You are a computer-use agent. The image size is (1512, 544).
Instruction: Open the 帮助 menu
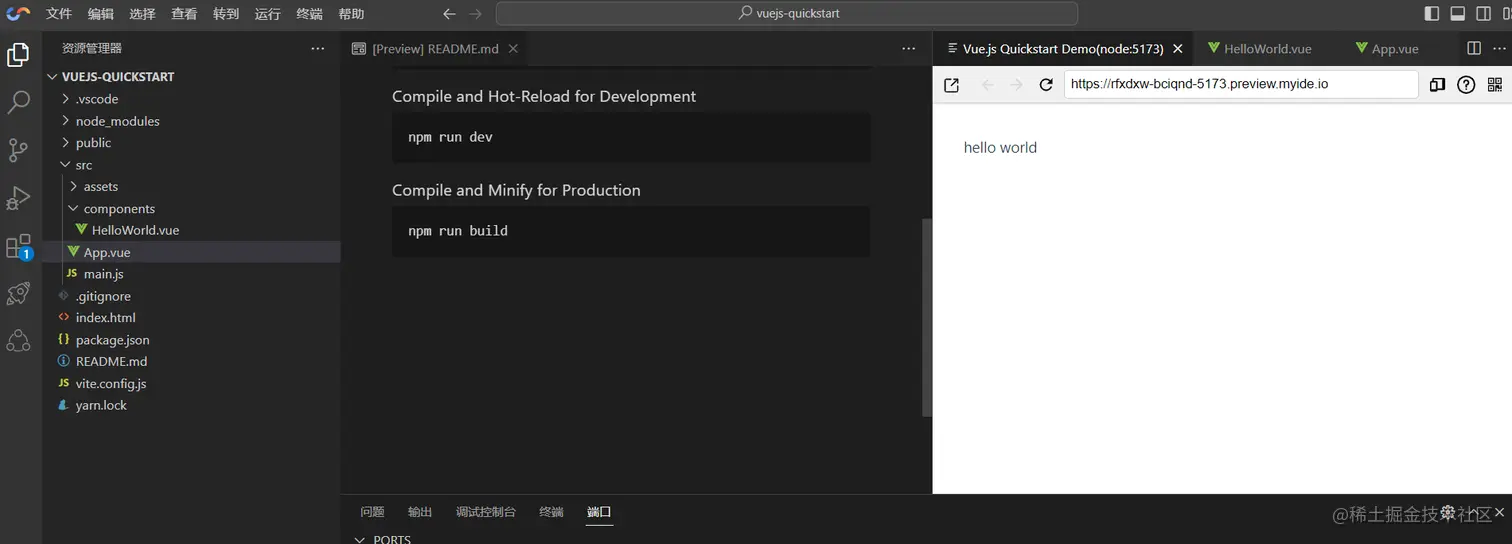click(351, 14)
